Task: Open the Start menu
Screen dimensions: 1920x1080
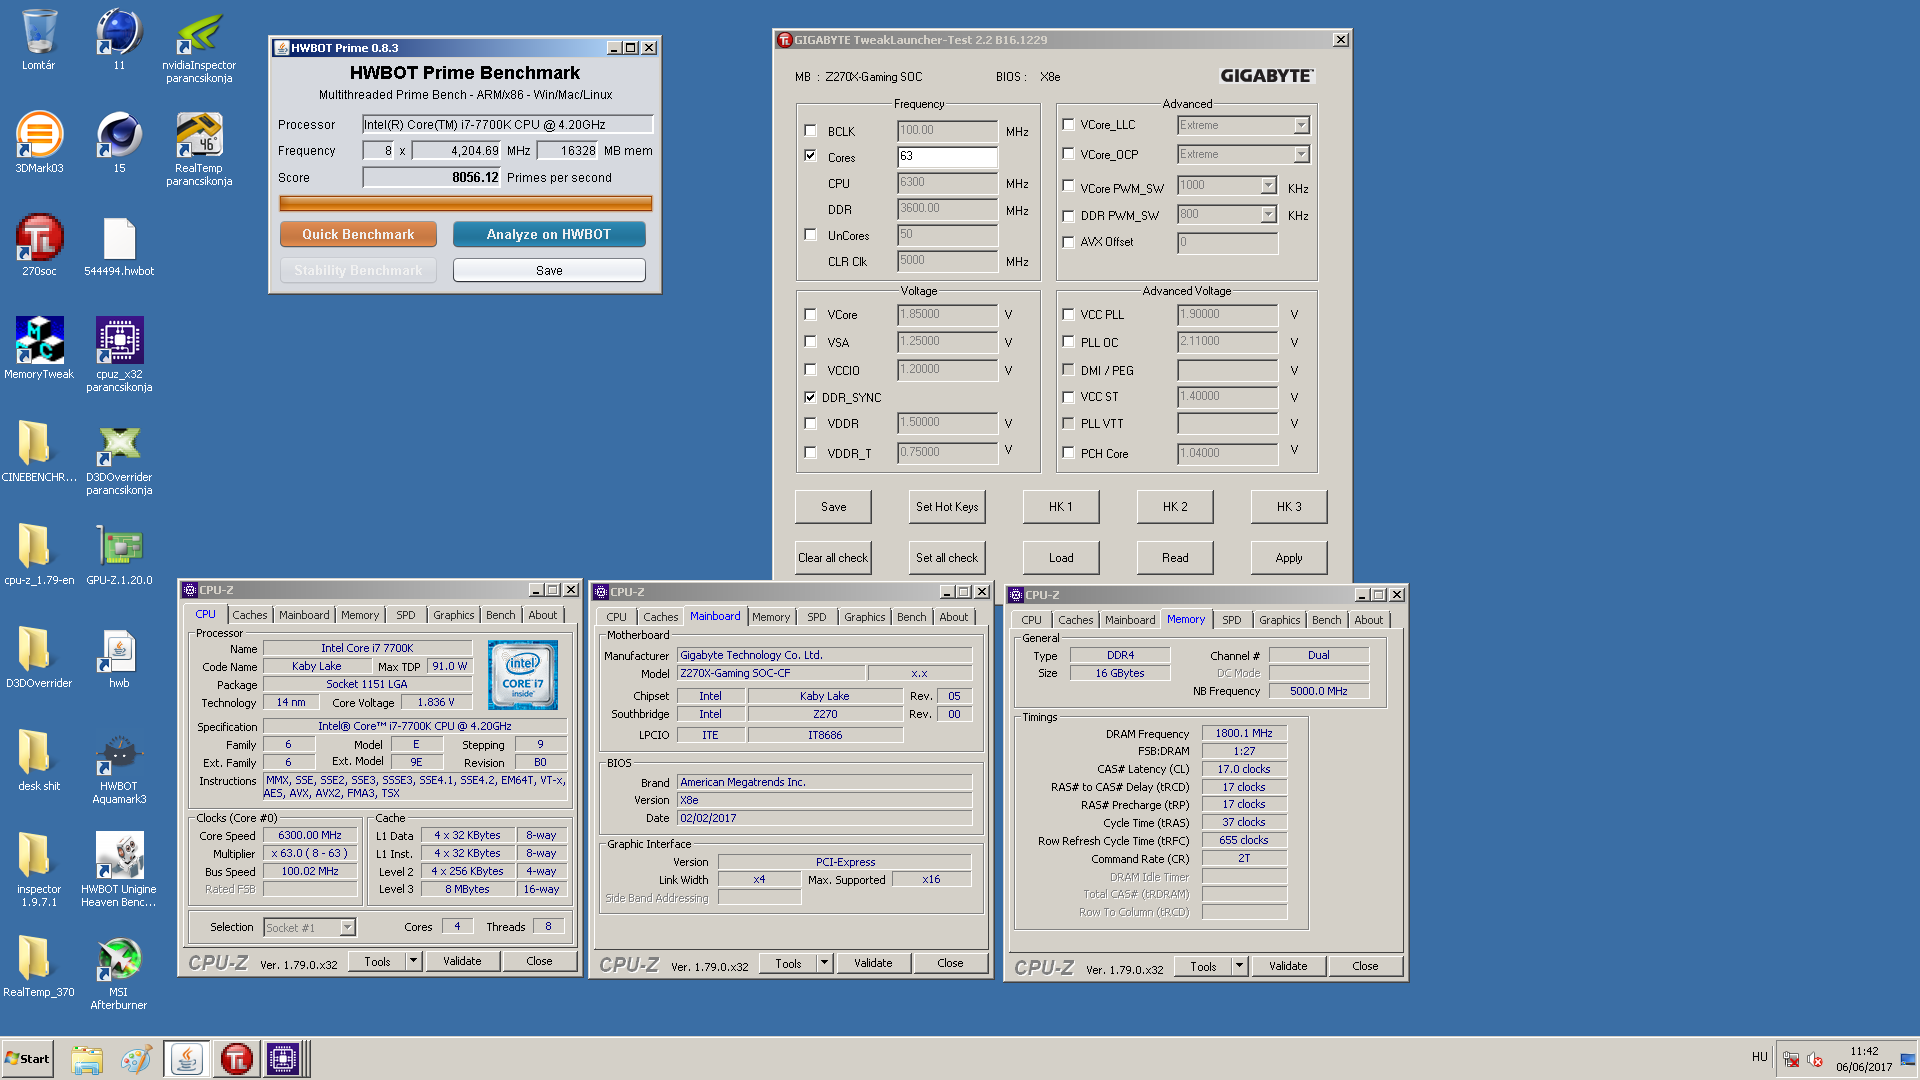Action: pyautogui.click(x=27, y=1059)
